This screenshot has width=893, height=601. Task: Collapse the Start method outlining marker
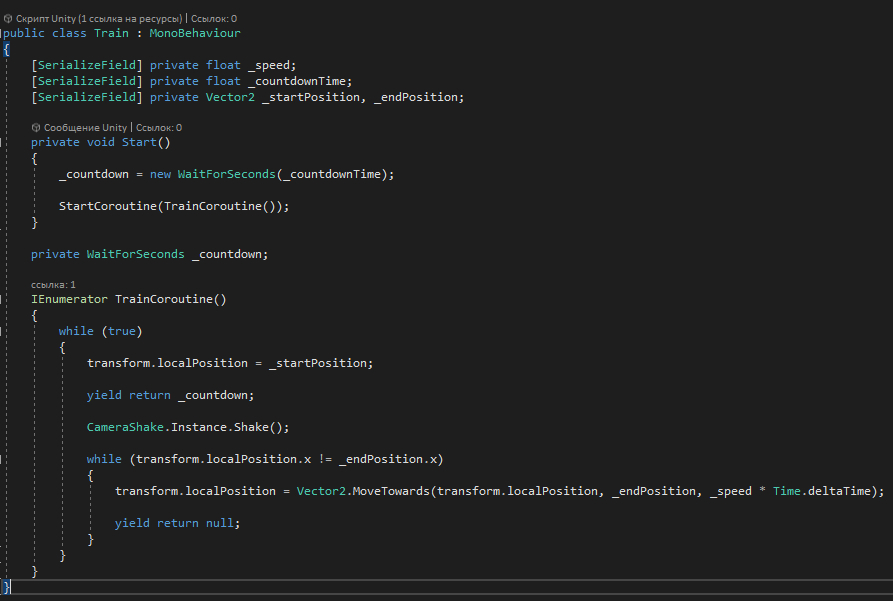pyautogui.click(x=4, y=142)
